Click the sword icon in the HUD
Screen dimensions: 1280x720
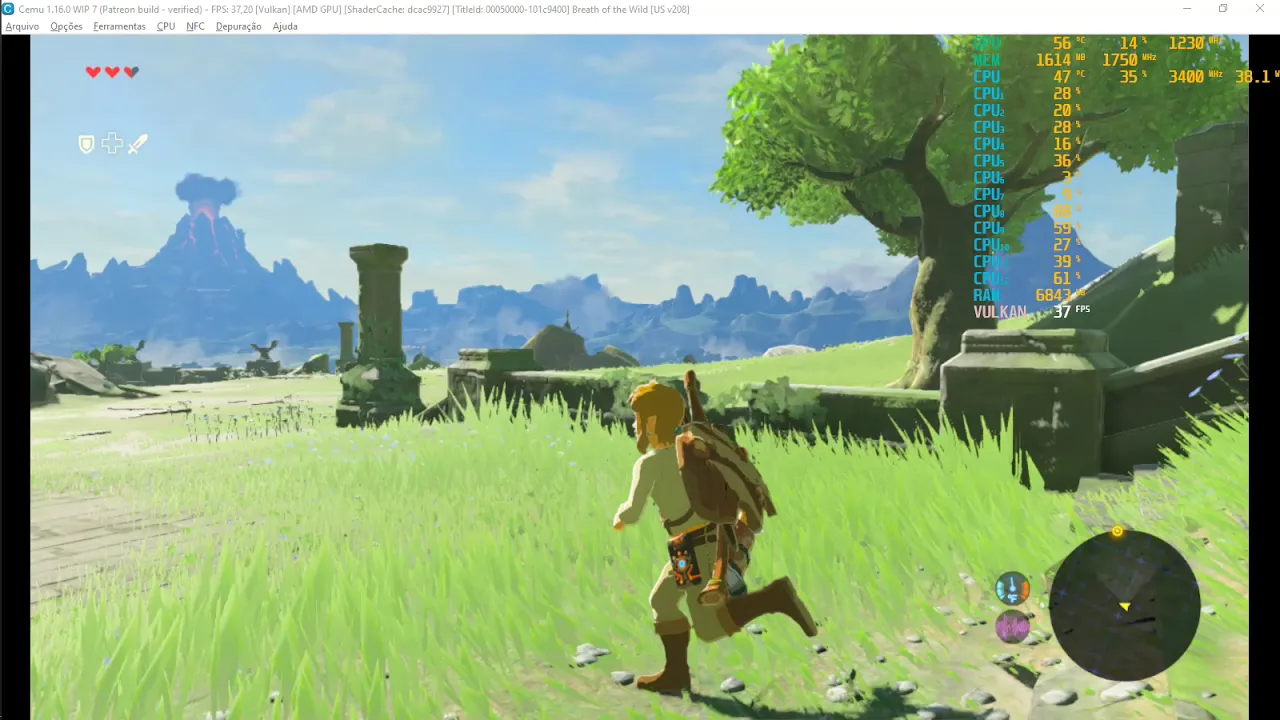(x=138, y=144)
